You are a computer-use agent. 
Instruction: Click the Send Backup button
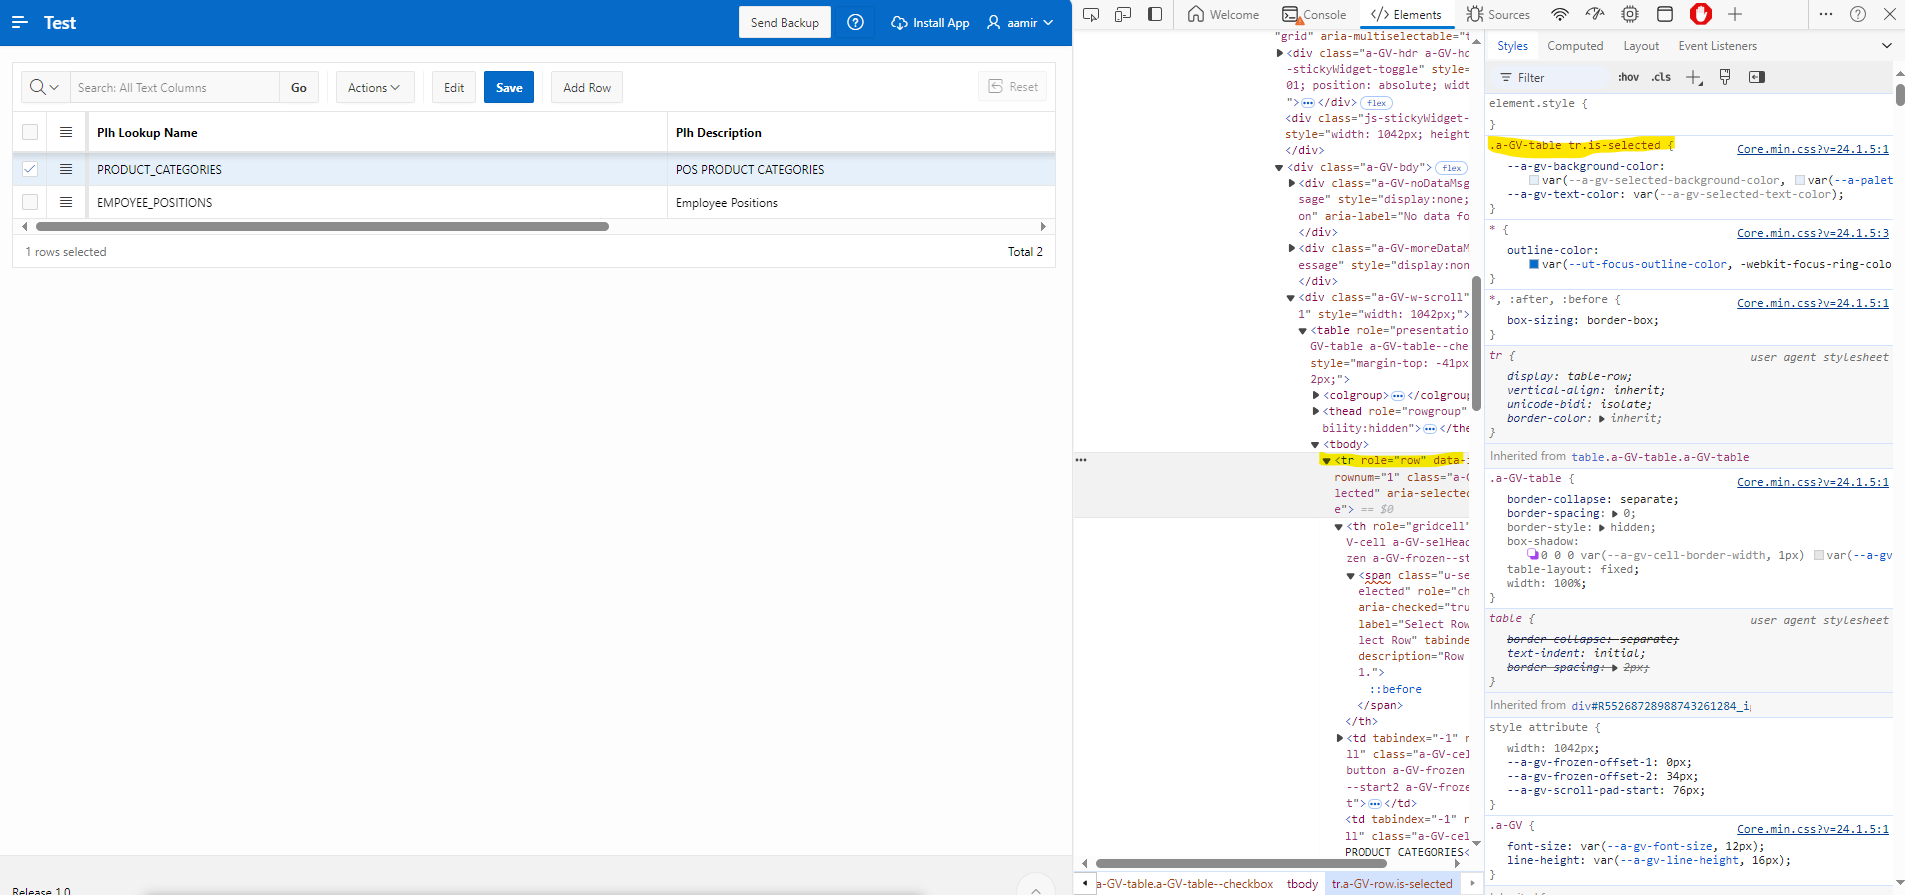(x=784, y=22)
